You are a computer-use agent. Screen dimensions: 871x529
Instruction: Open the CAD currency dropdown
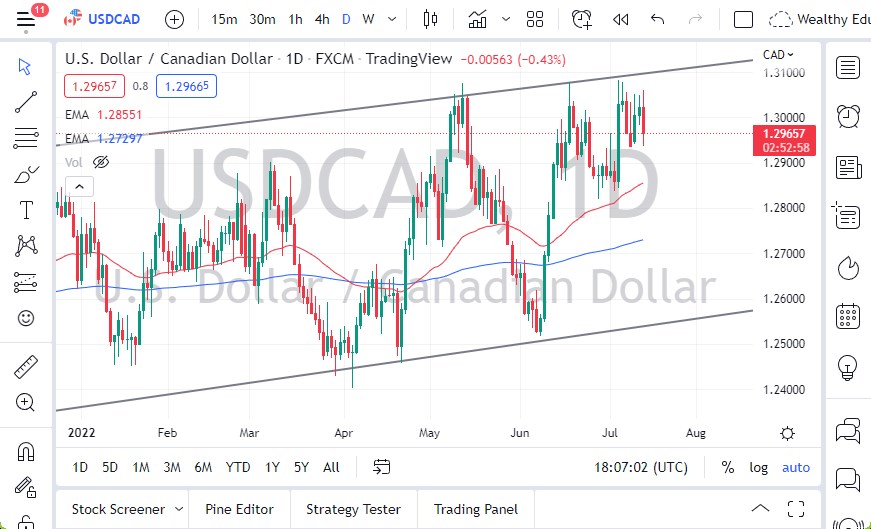click(778, 54)
